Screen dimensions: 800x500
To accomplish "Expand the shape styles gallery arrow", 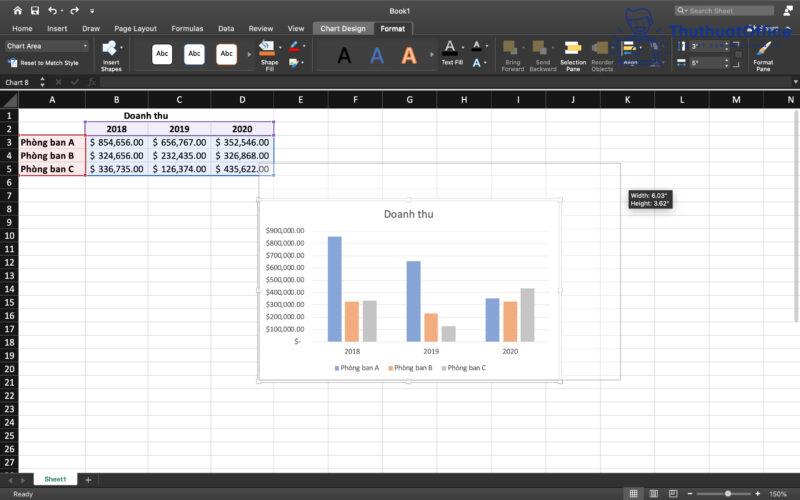I will (x=249, y=54).
